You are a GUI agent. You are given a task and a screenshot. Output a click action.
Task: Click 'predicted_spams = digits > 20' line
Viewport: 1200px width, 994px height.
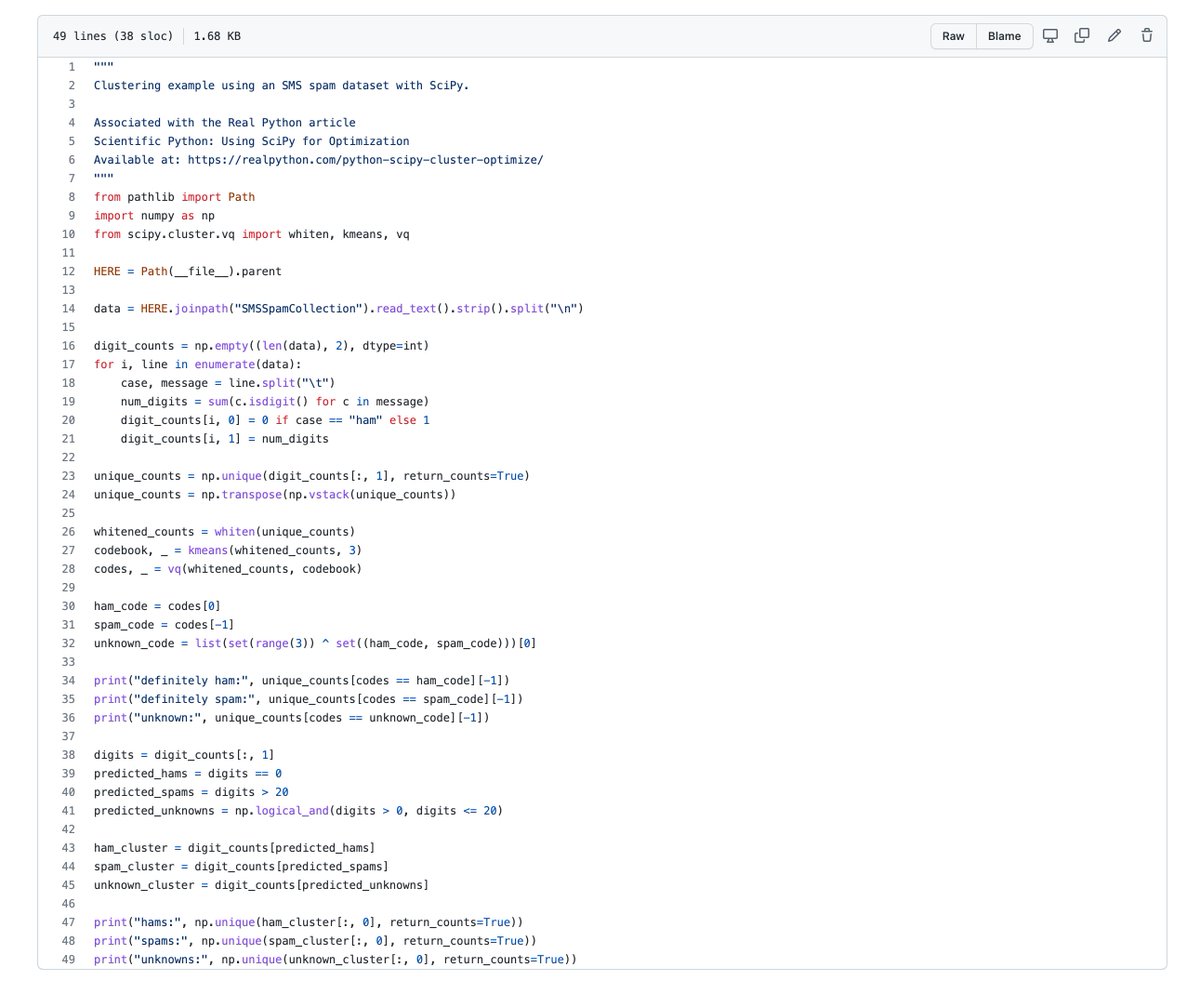[191, 792]
